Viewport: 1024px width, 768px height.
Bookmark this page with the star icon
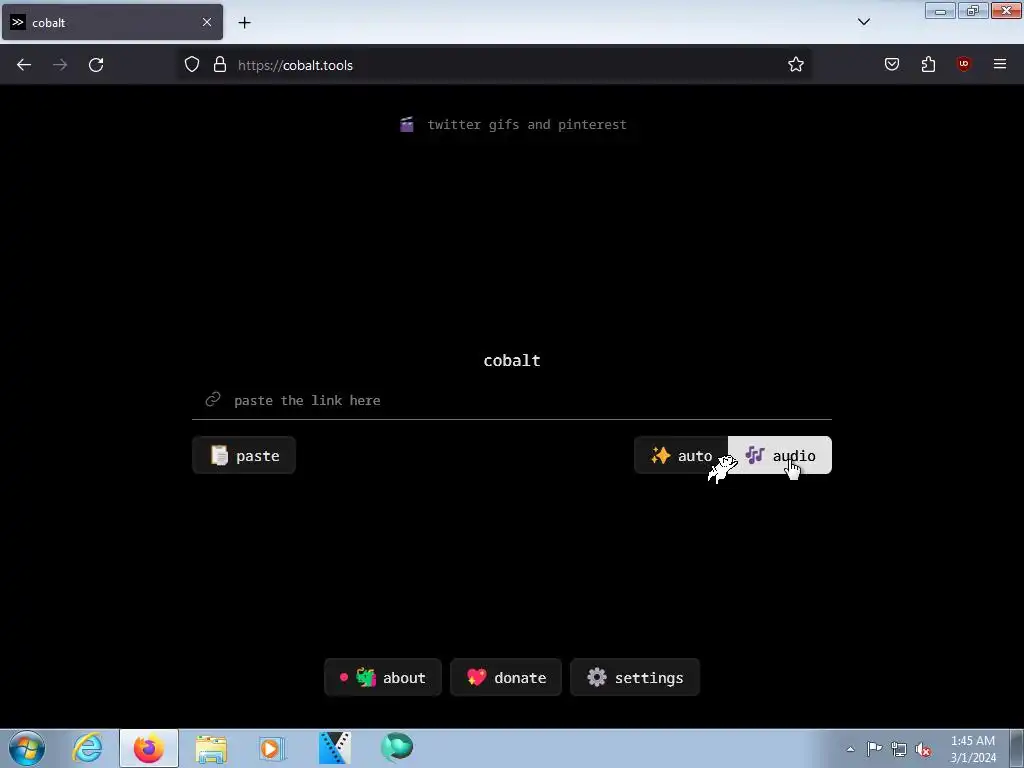(x=795, y=65)
